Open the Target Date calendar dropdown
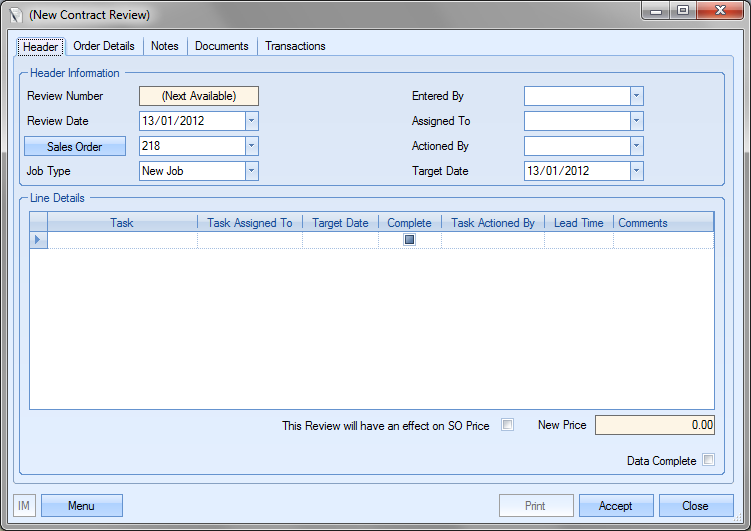751x531 pixels. pyautogui.click(x=636, y=171)
